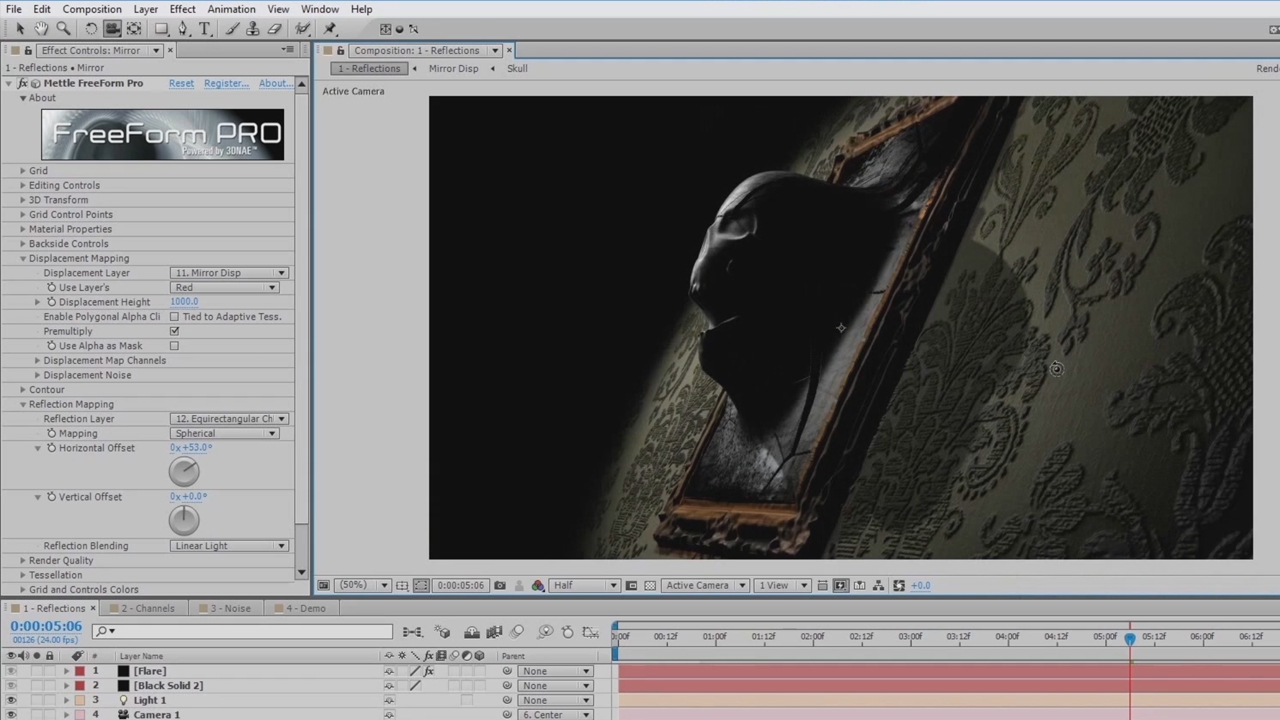The image size is (1280, 720).
Task: Select the Puppet Pin tool
Action: pos(330,29)
